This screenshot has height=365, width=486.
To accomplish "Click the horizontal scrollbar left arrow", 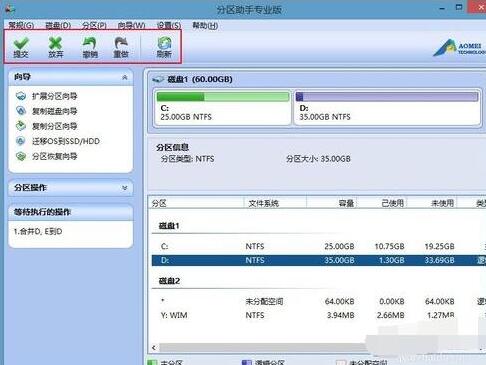I will point(154,348).
